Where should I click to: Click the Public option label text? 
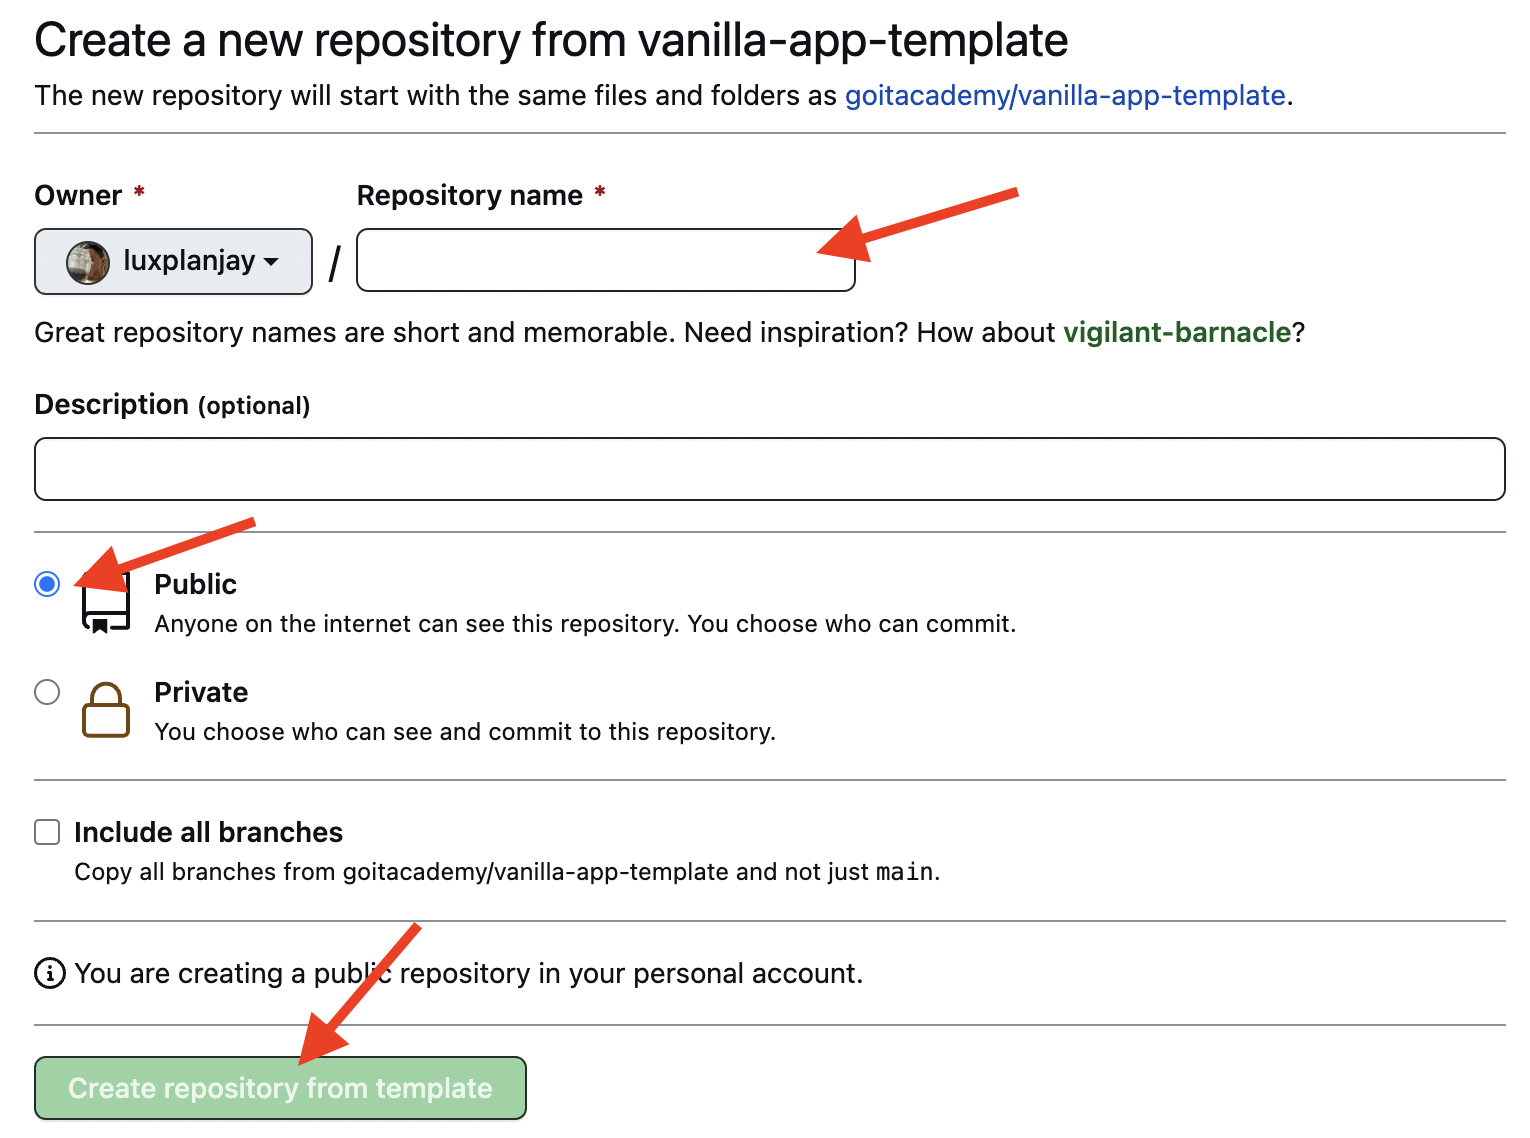click(x=195, y=583)
